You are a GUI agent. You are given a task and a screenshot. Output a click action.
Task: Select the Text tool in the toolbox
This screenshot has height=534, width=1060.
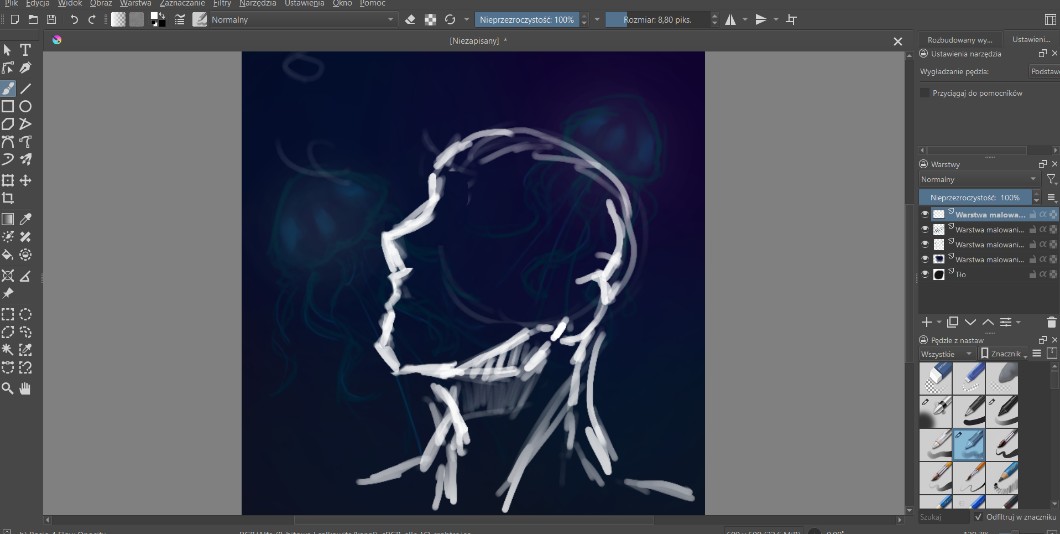[x=26, y=50]
